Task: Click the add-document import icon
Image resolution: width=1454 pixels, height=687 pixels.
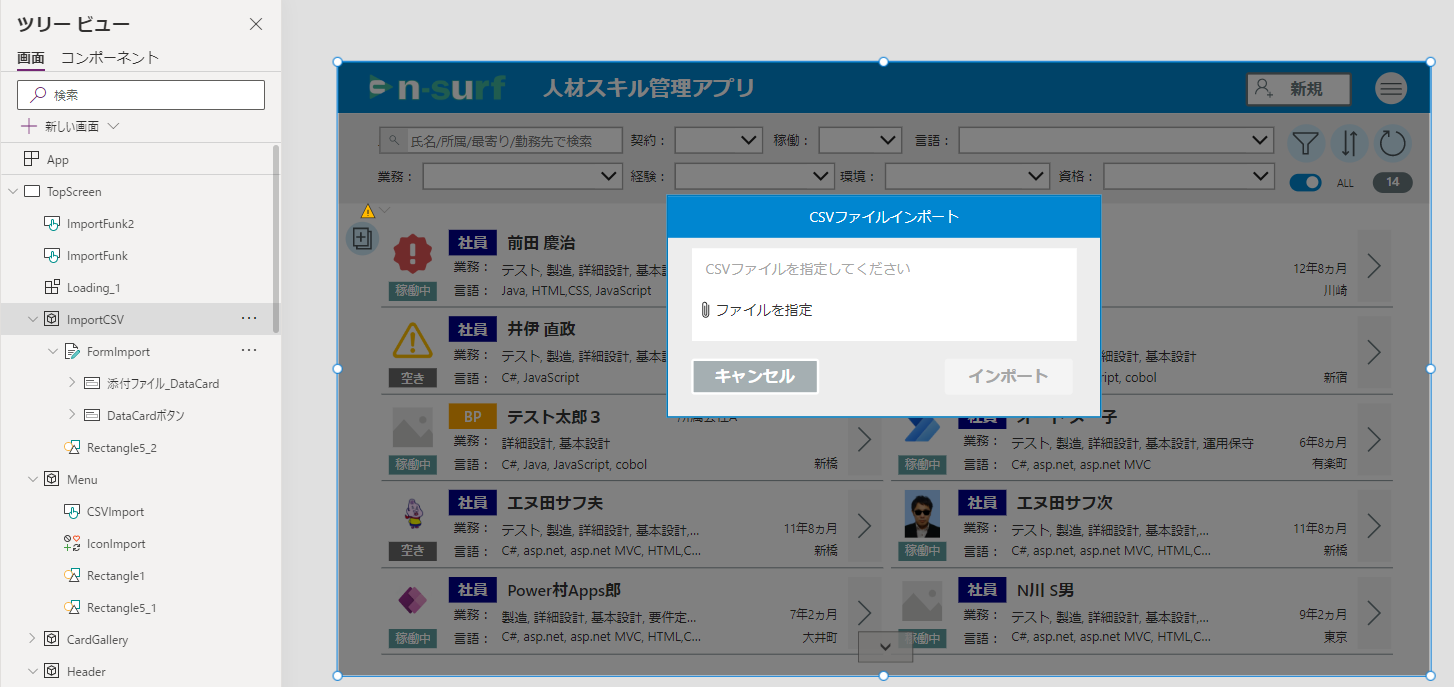Action: pos(362,238)
